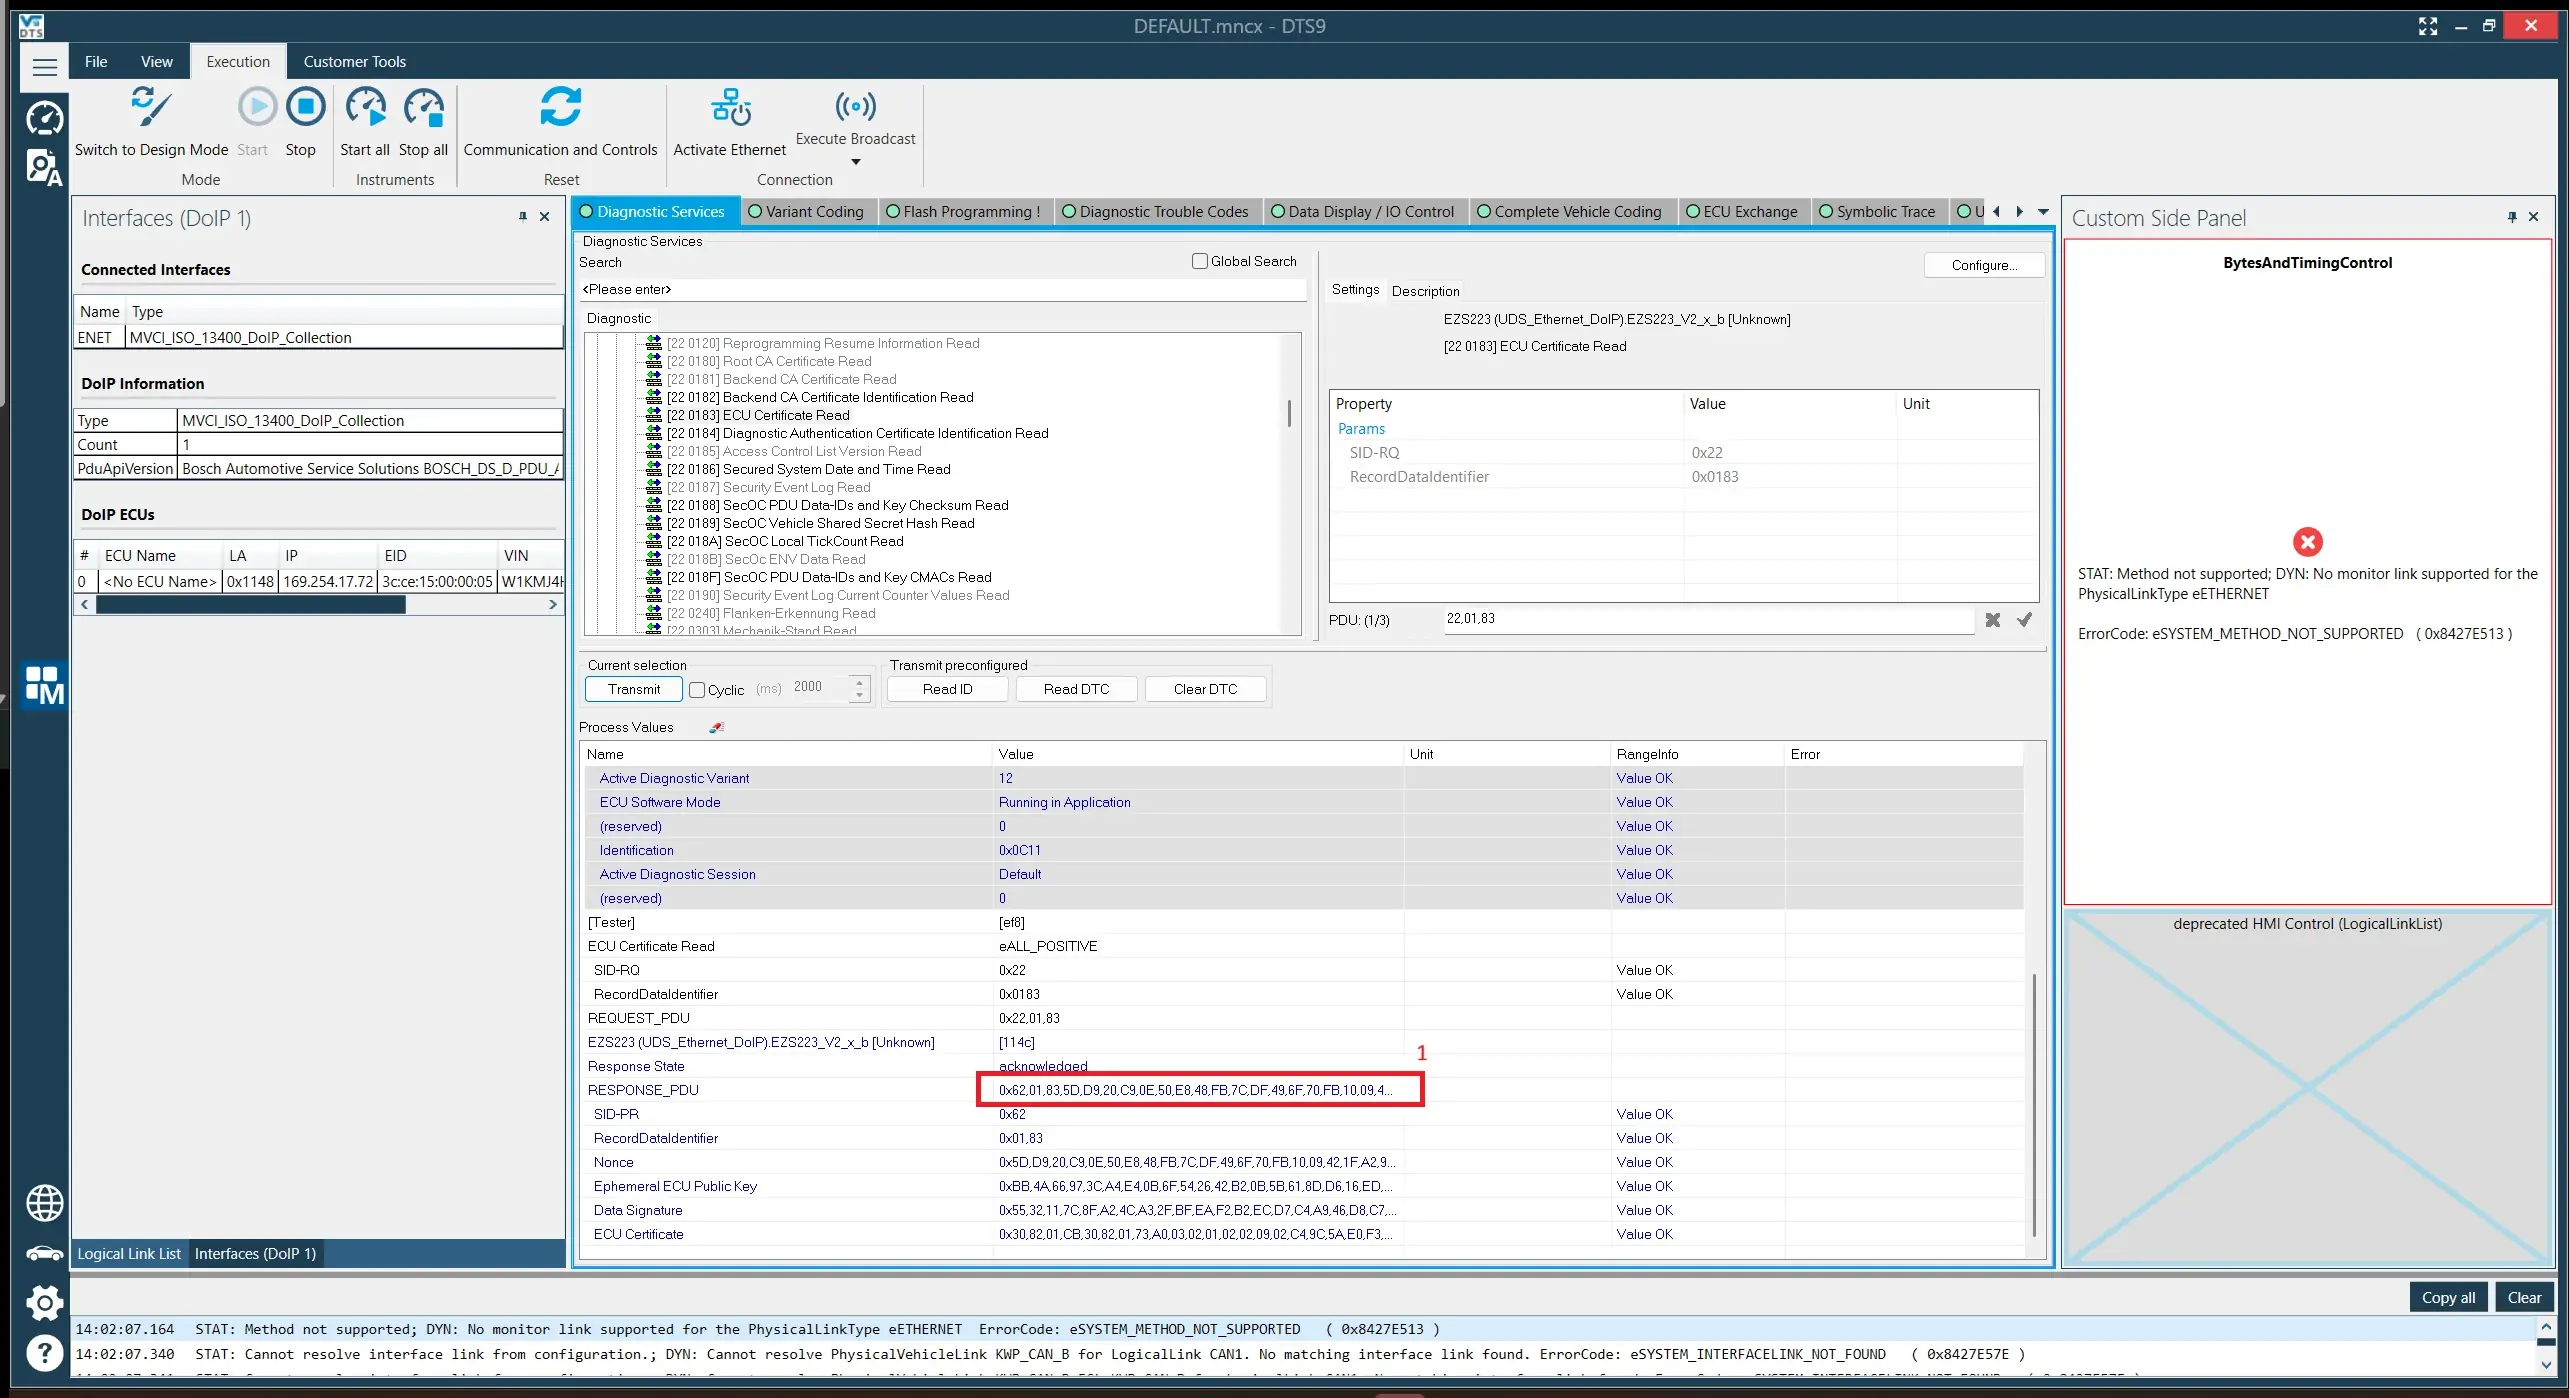Toggle the Cyclic transmit checkbox
Screen dimensions: 2569x1398
[x=697, y=690]
